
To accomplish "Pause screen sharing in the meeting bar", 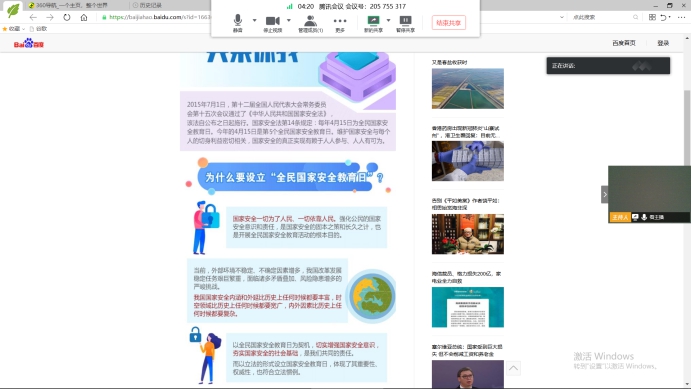I will click(405, 23).
